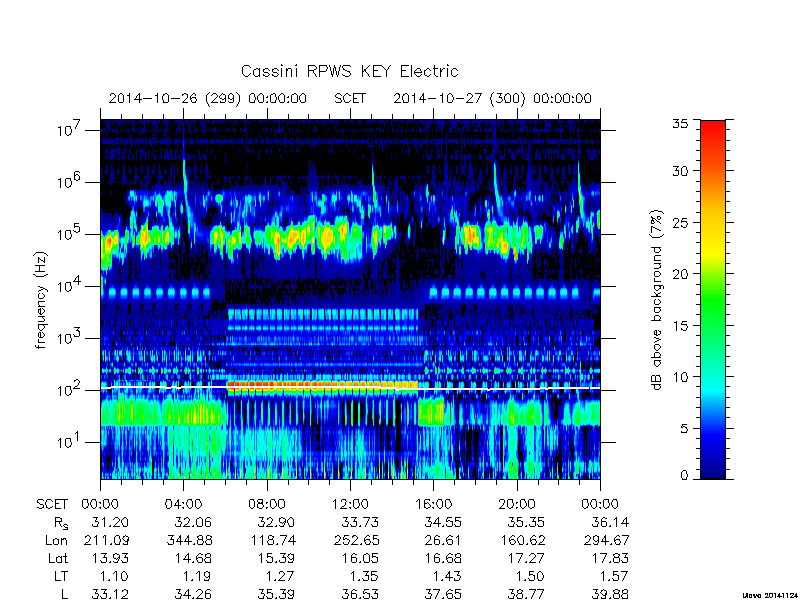Click the 35 tick on the color scale
The image size is (800, 600).
680,124
